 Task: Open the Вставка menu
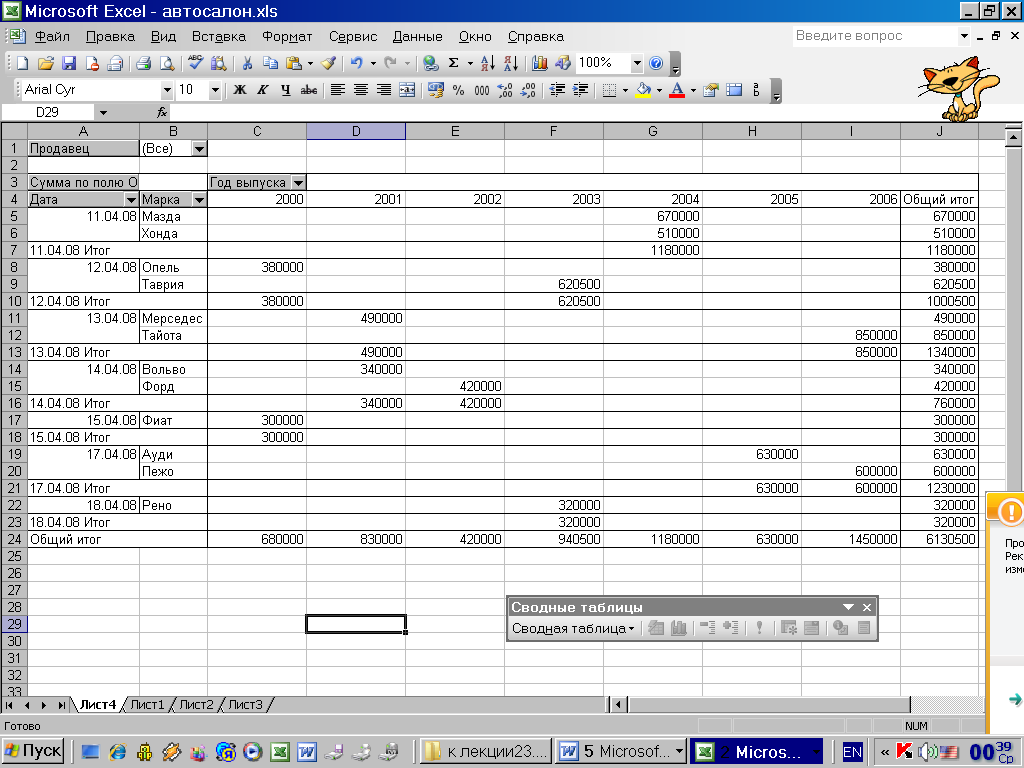pos(219,37)
